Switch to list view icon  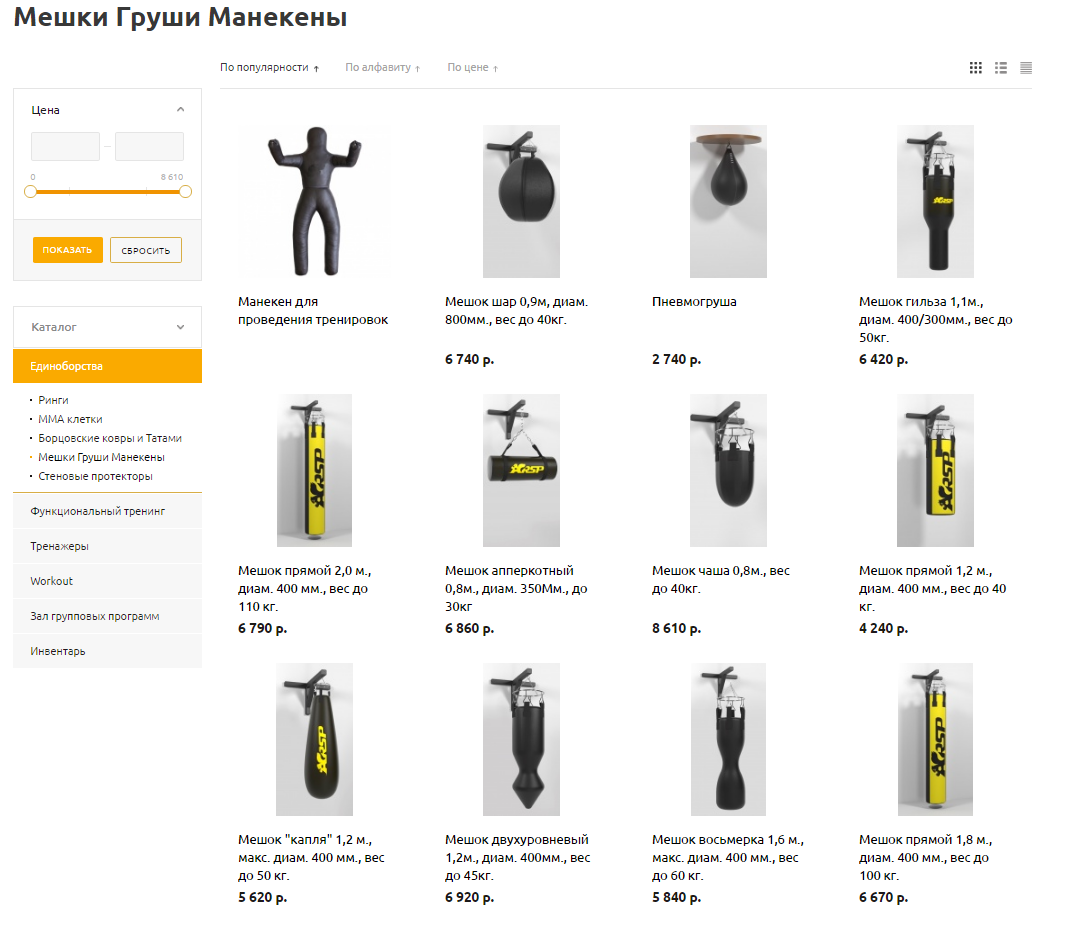1001,68
